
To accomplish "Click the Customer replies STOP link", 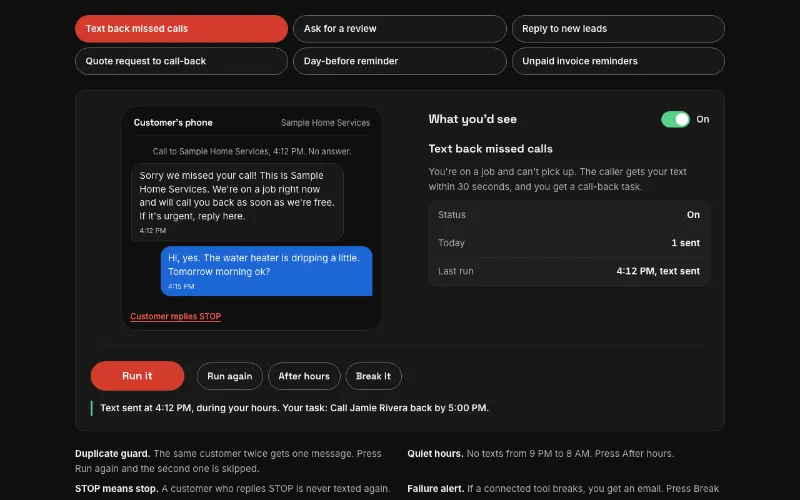I will tap(176, 316).
